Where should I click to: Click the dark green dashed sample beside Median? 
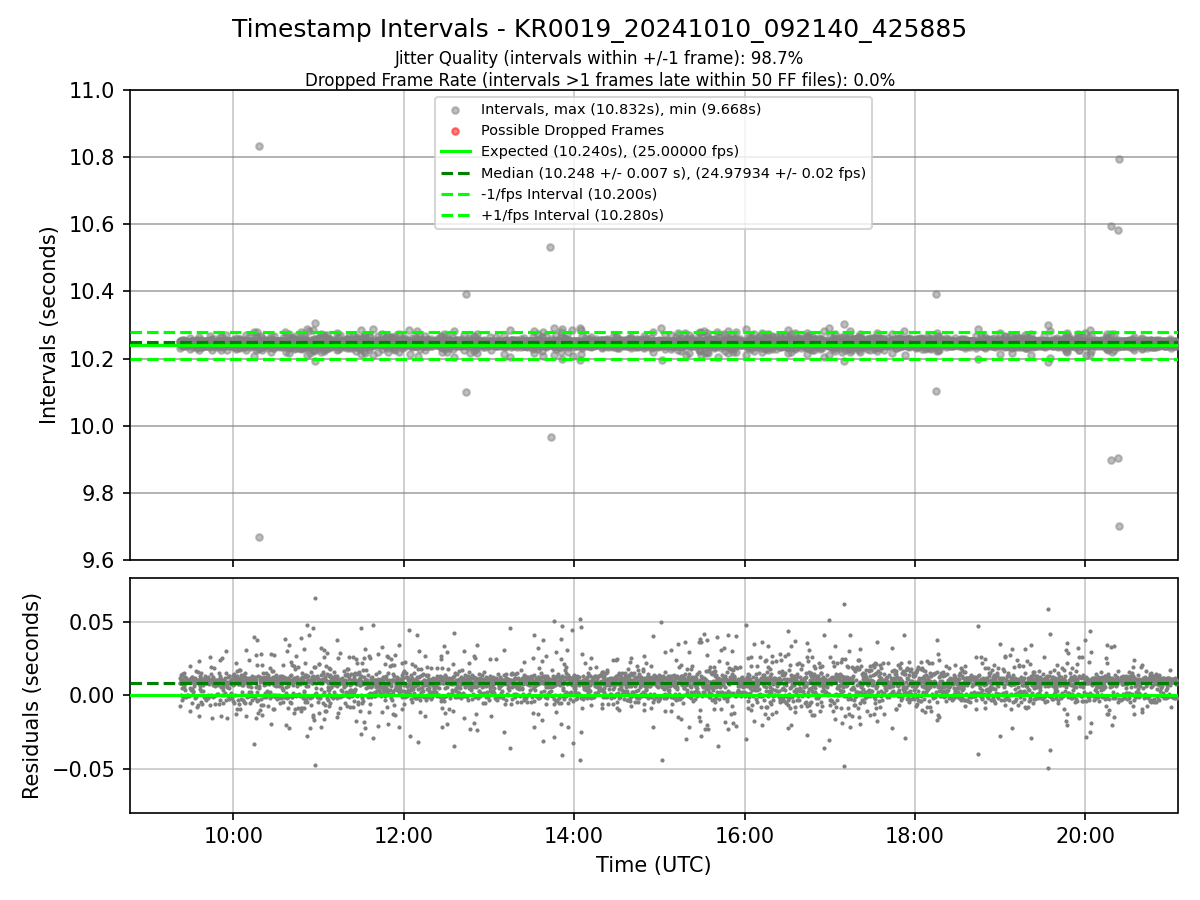click(456, 173)
